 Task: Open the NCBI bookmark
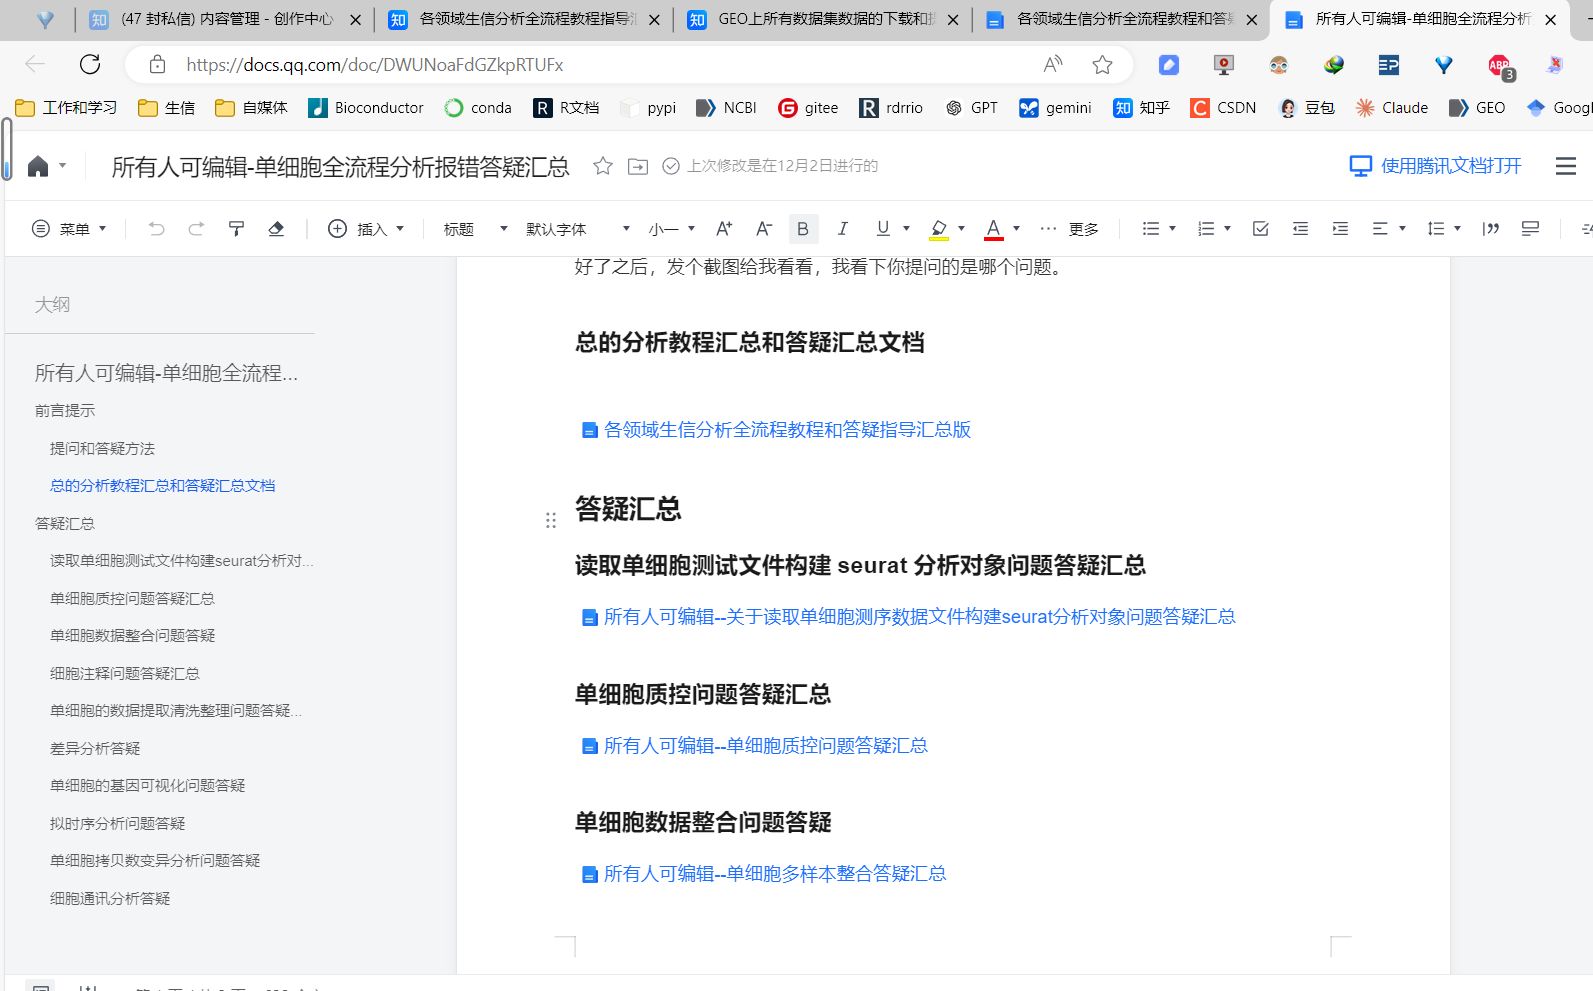pyautogui.click(x=727, y=108)
